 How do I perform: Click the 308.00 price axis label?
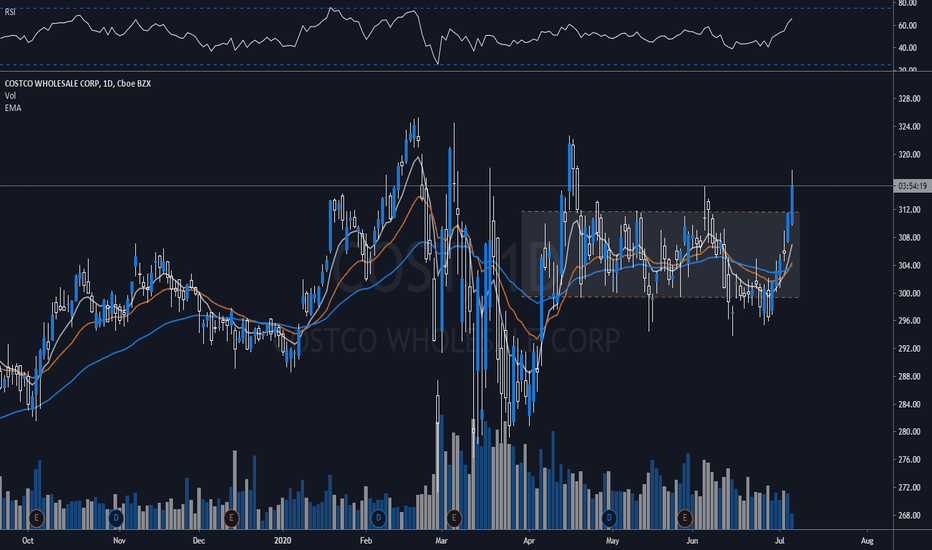[x=909, y=238]
